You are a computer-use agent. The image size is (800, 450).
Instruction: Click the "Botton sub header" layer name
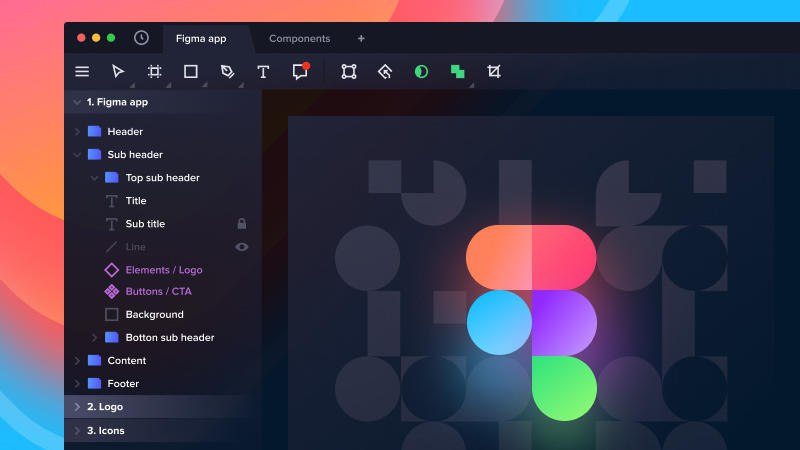(x=170, y=338)
